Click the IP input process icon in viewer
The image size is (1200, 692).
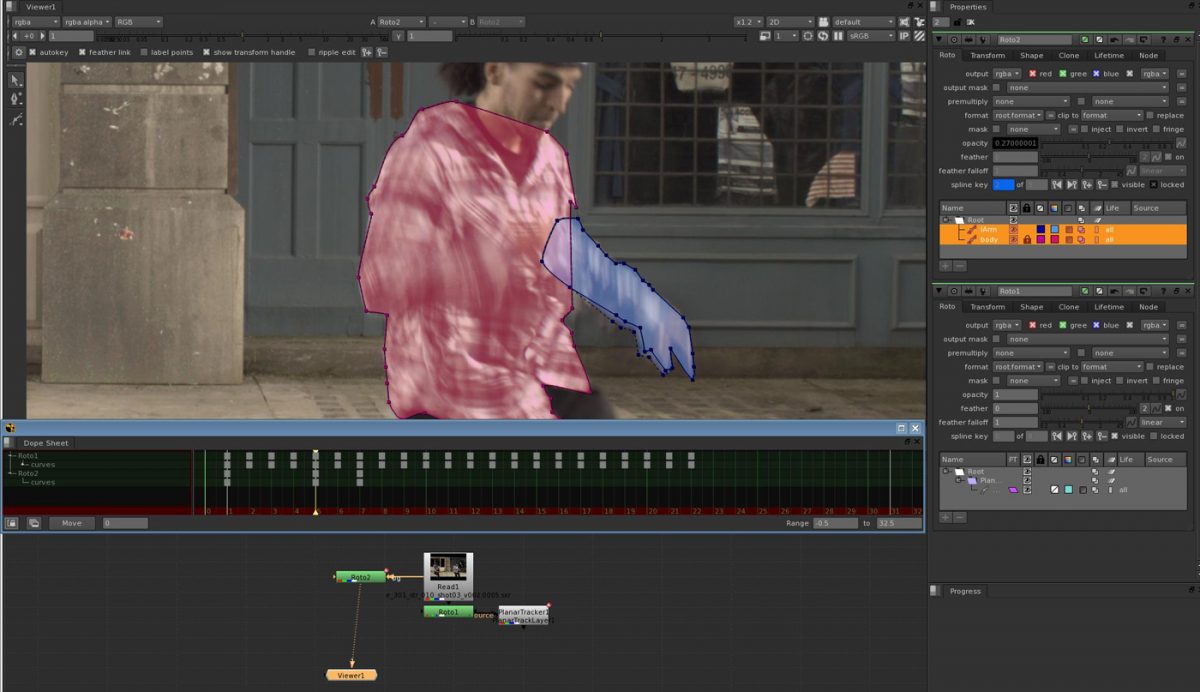904,36
